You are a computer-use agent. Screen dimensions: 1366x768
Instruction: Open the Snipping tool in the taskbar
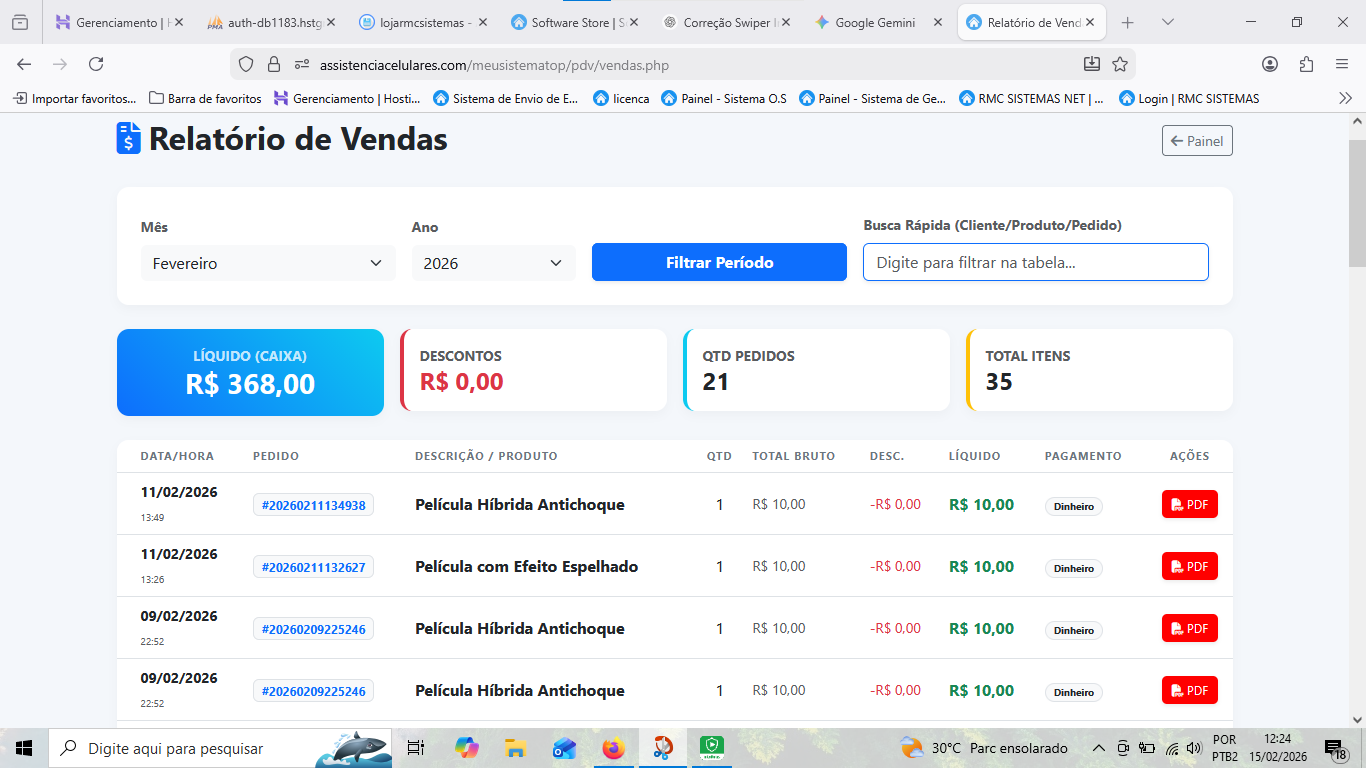click(x=663, y=747)
